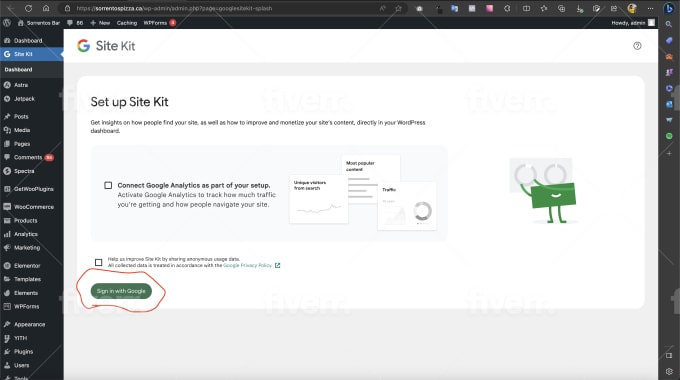
Task: Open the Google Privacy Policy link
Action: tap(248, 265)
